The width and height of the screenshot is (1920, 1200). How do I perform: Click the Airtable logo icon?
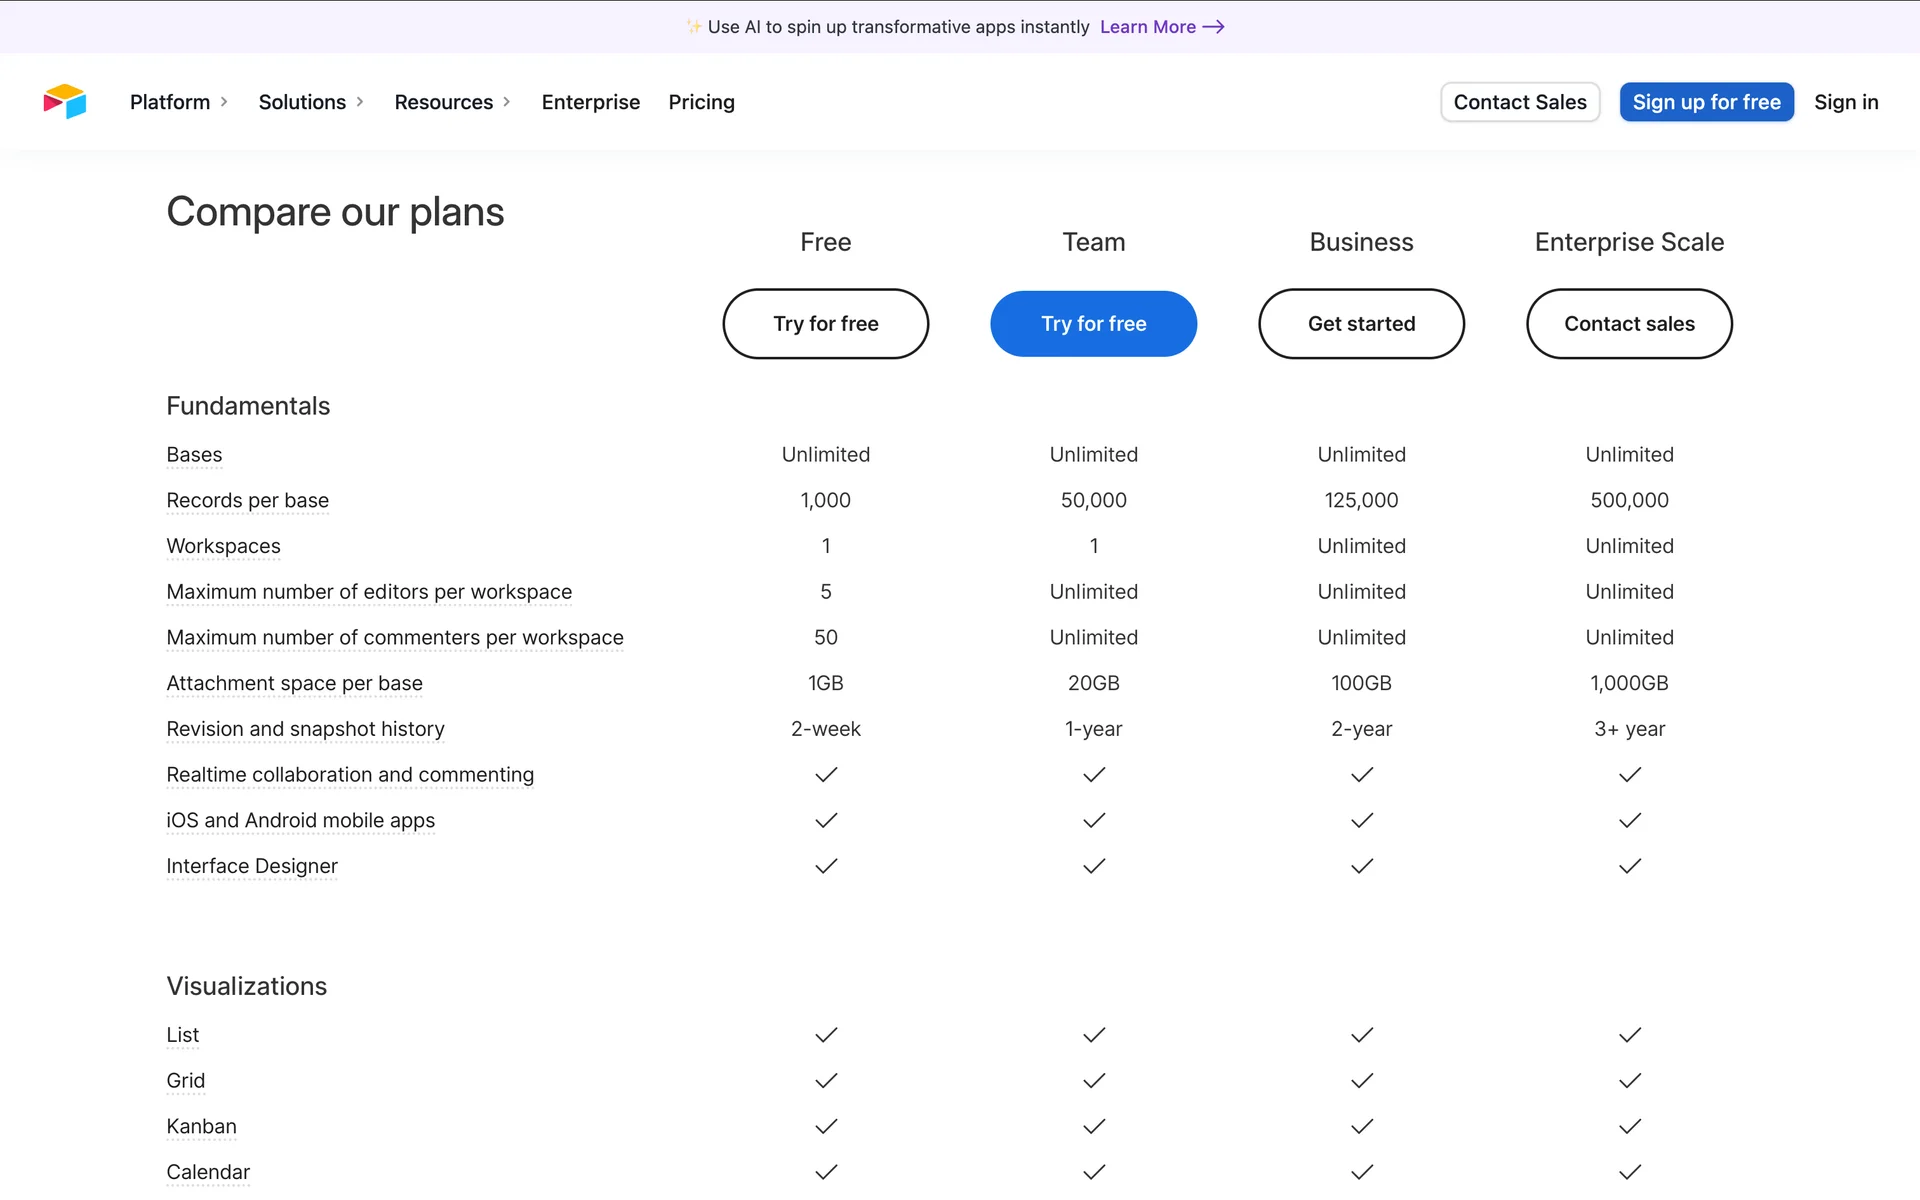click(65, 102)
